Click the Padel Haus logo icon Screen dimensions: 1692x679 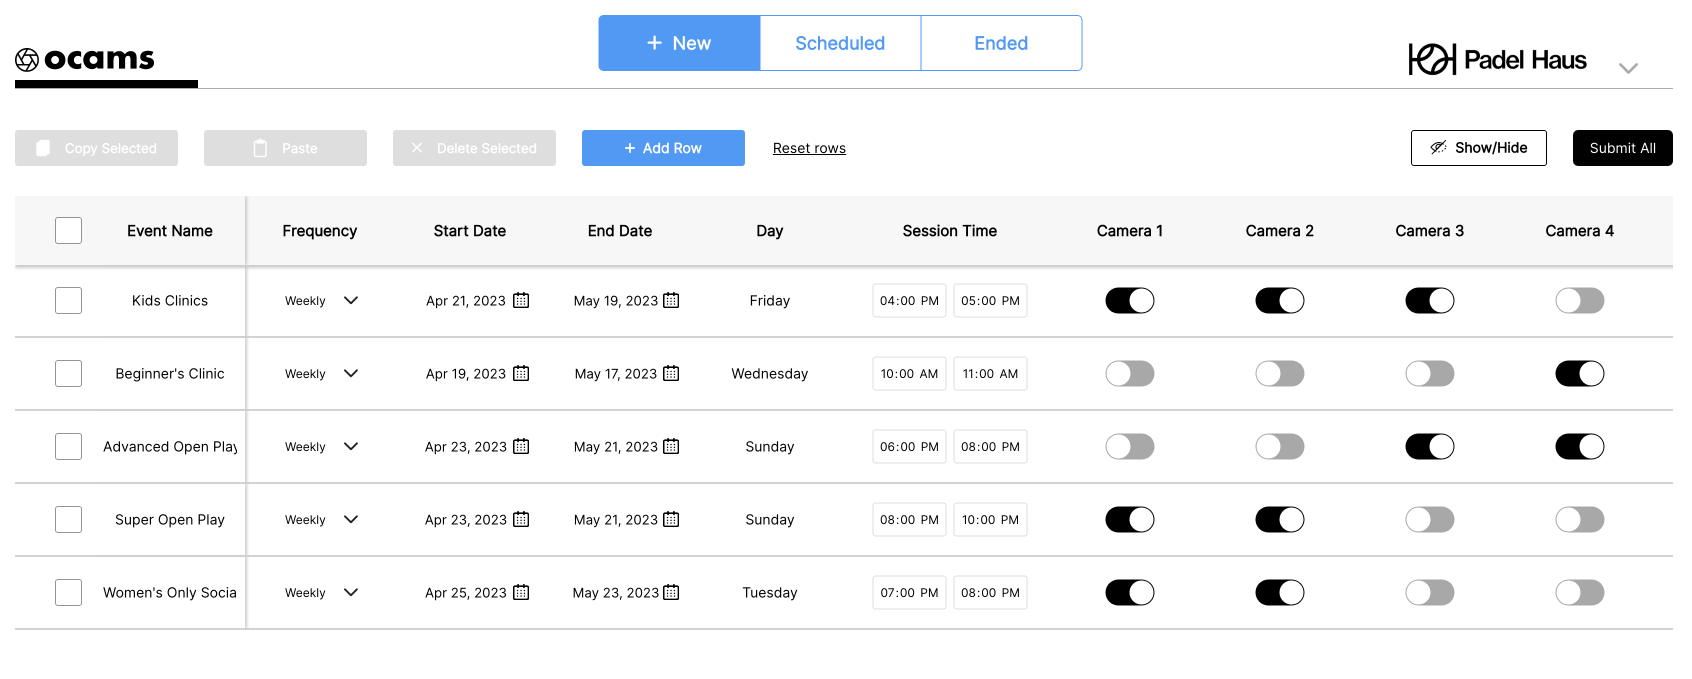1431,60
